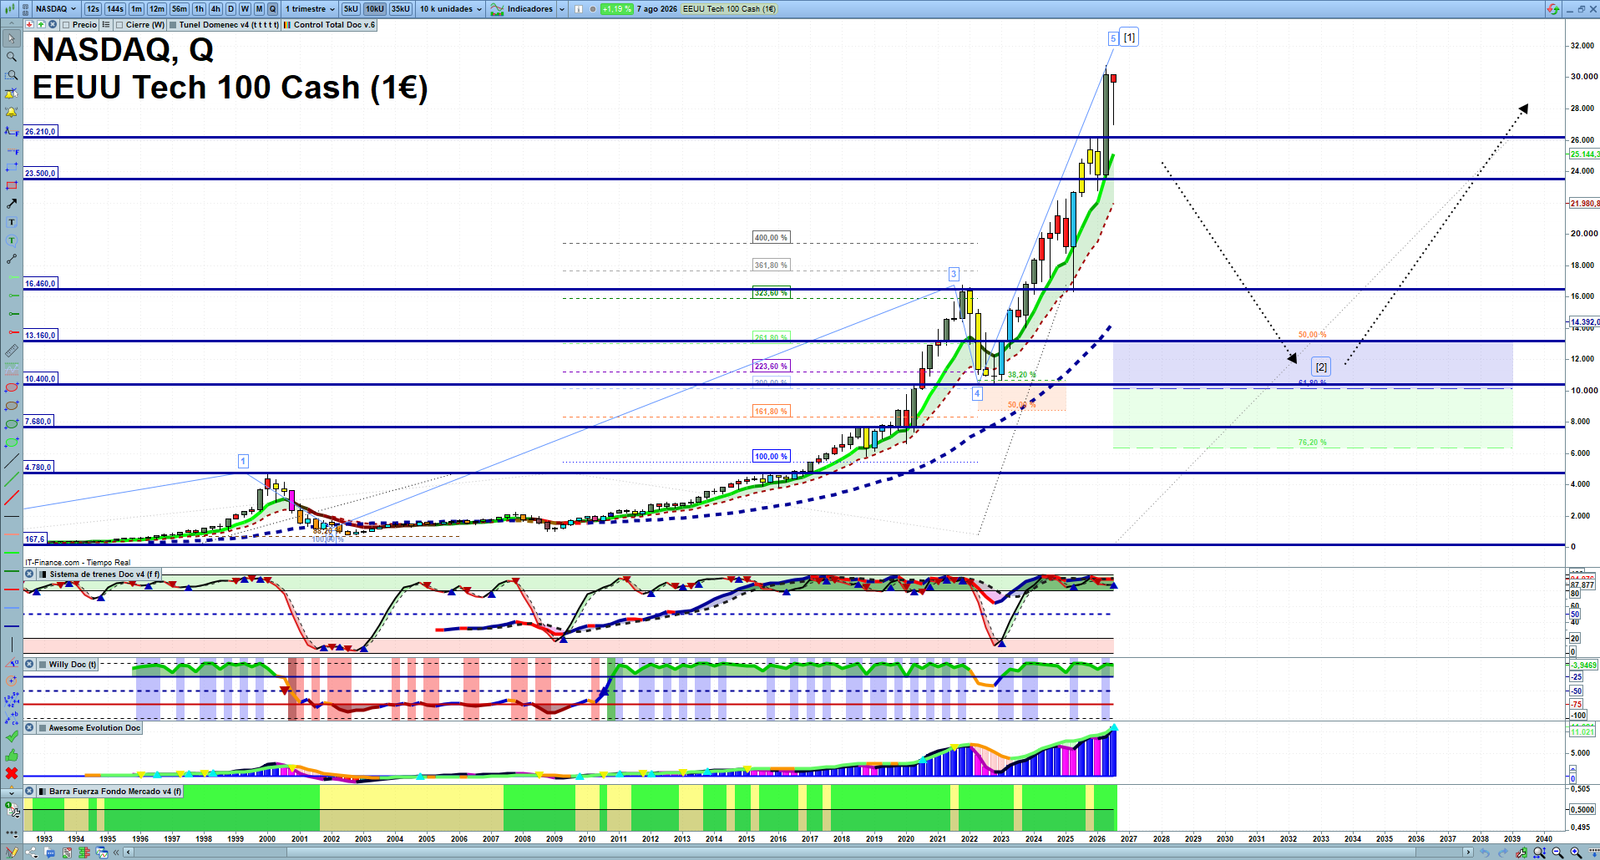This screenshot has width=1600, height=860.
Task: Click the green plus add icon
Action: click(41, 24)
